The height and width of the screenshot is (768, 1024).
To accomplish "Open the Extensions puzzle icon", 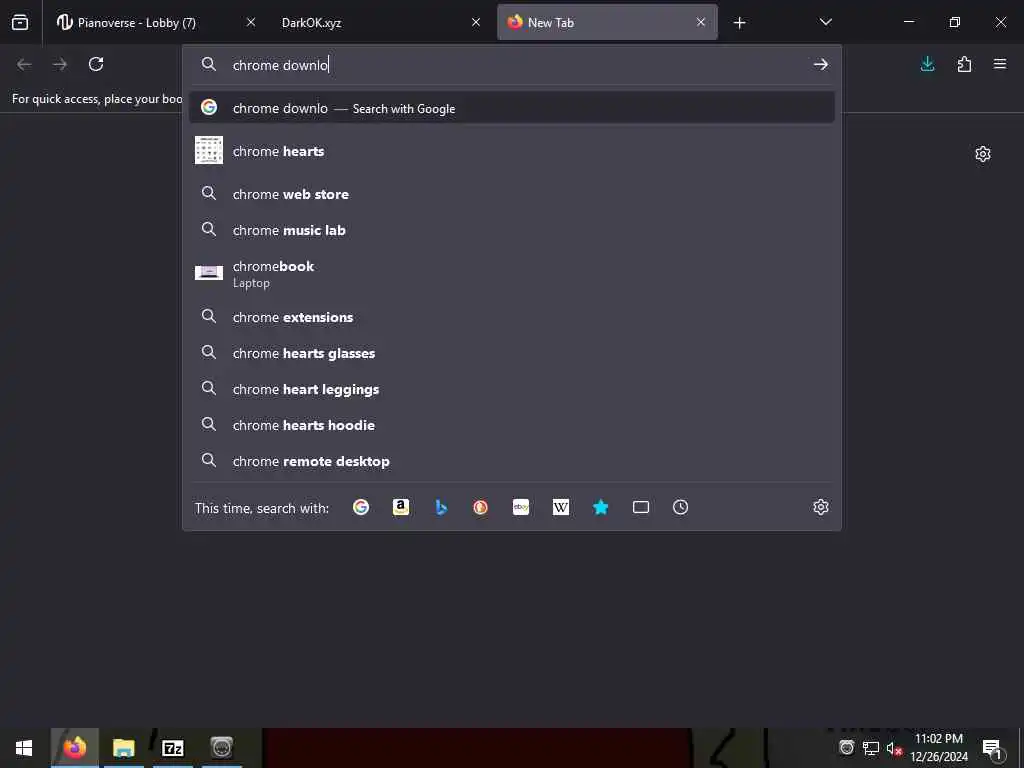I will [964, 64].
